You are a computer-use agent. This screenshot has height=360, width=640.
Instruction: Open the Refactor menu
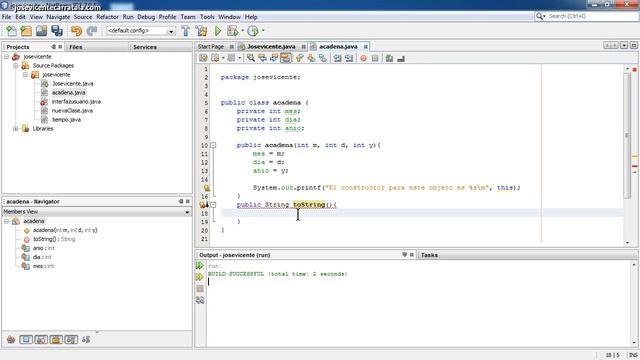click(107, 17)
